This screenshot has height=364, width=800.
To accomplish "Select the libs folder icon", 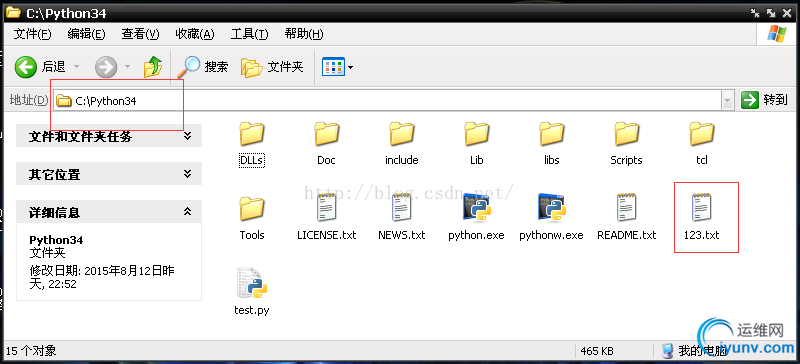I will pyautogui.click(x=552, y=134).
